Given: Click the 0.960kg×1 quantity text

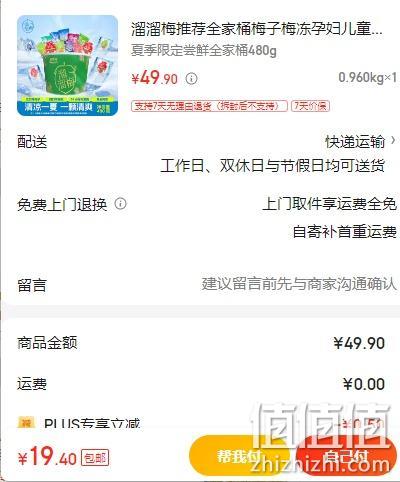Looking at the screenshot, I should [x=367, y=78].
